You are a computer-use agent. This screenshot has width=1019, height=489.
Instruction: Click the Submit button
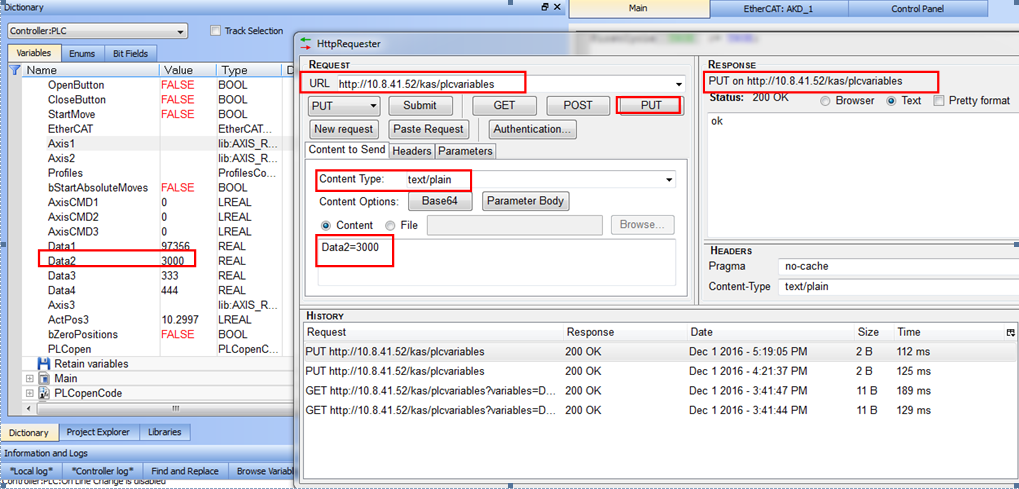pyautogui.click(x=420, y=106)
